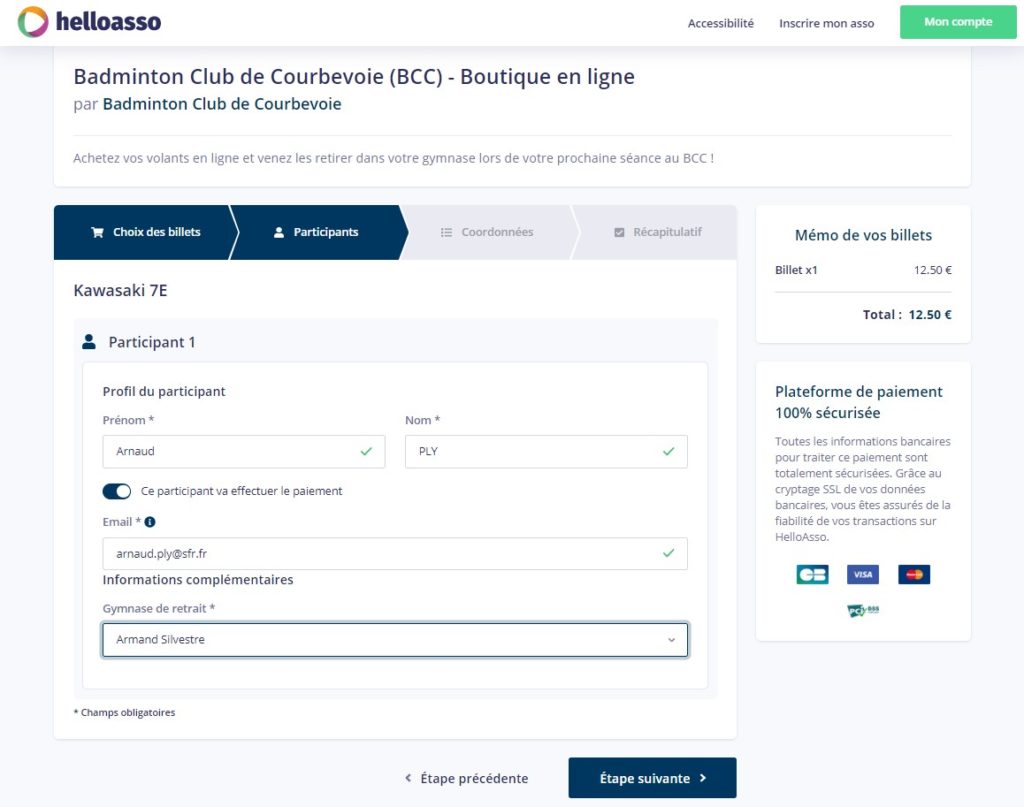This screenshot has width=1024, height=807.
Task: Click into the Nom field containing PLY
Action: pos(546,451)
